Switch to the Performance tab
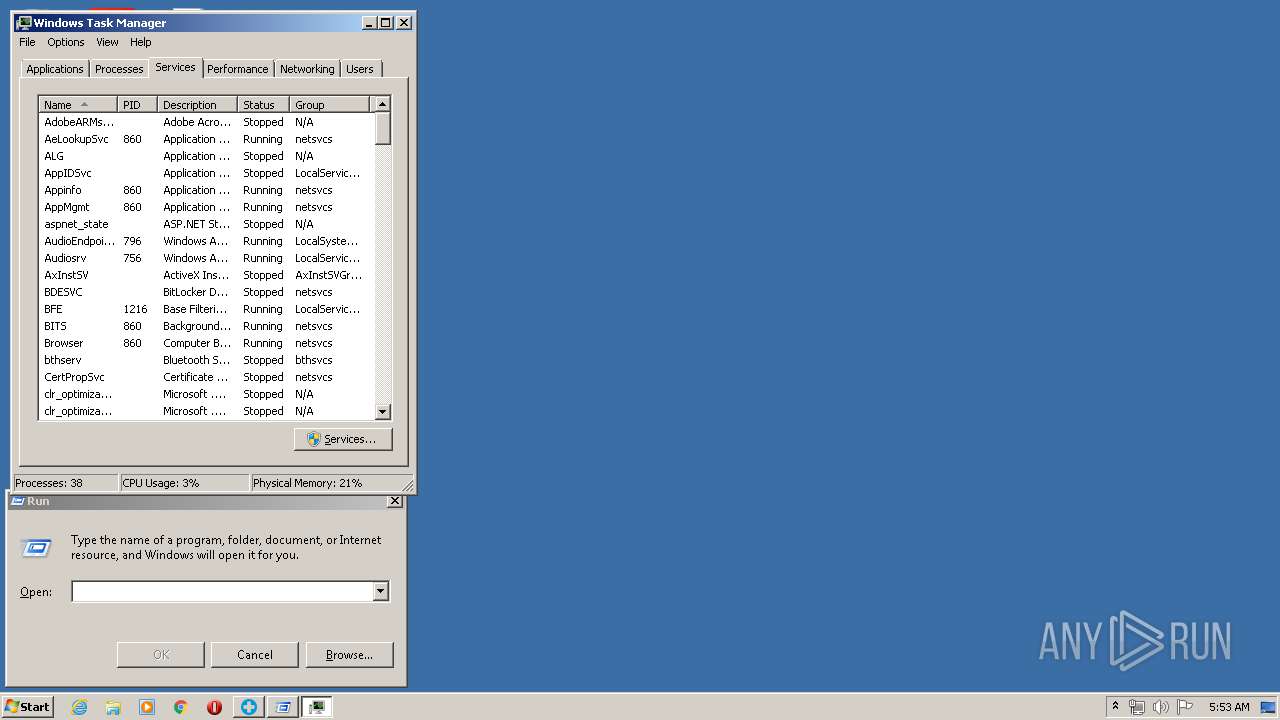Image resolution: width=1280 pixels, height=720 pixels. (x=238, y=69)
